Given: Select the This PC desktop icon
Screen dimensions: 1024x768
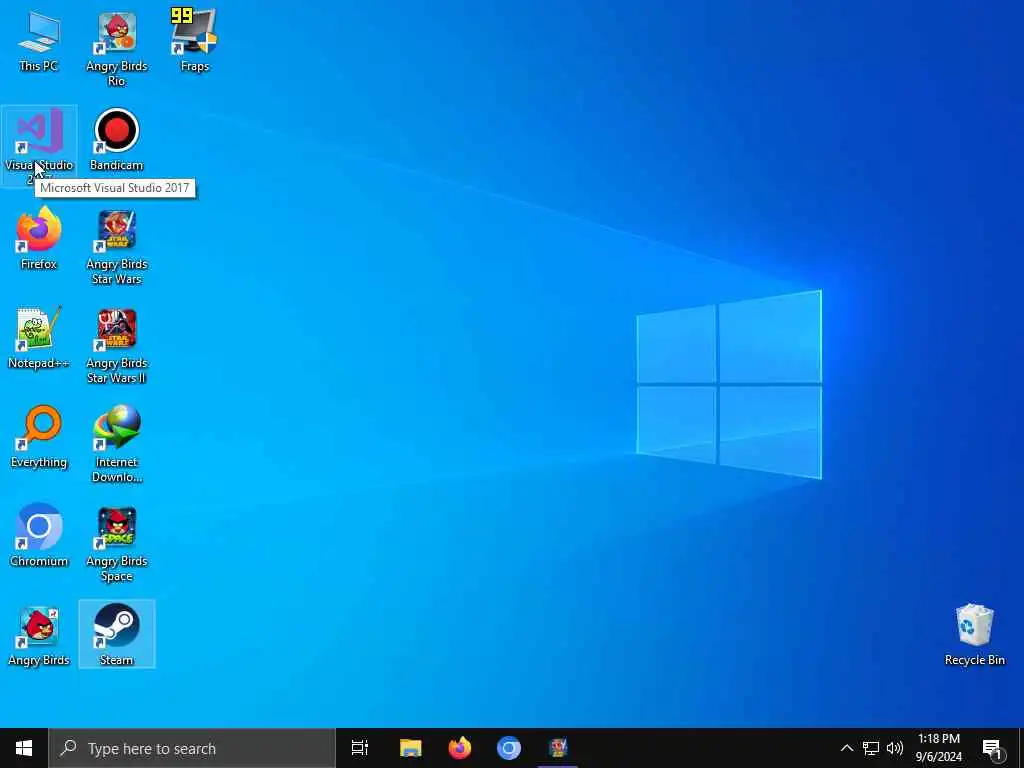Looking at the screenshot, I should (39, 40).
